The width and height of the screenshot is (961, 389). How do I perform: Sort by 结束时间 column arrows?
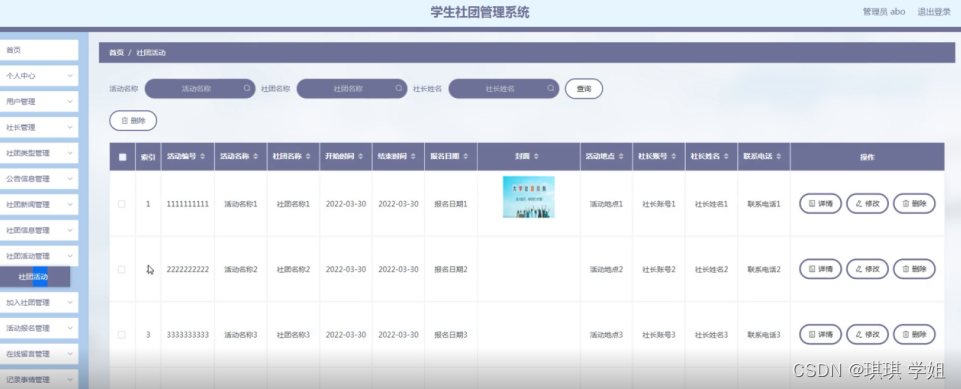tap(413, 157)
